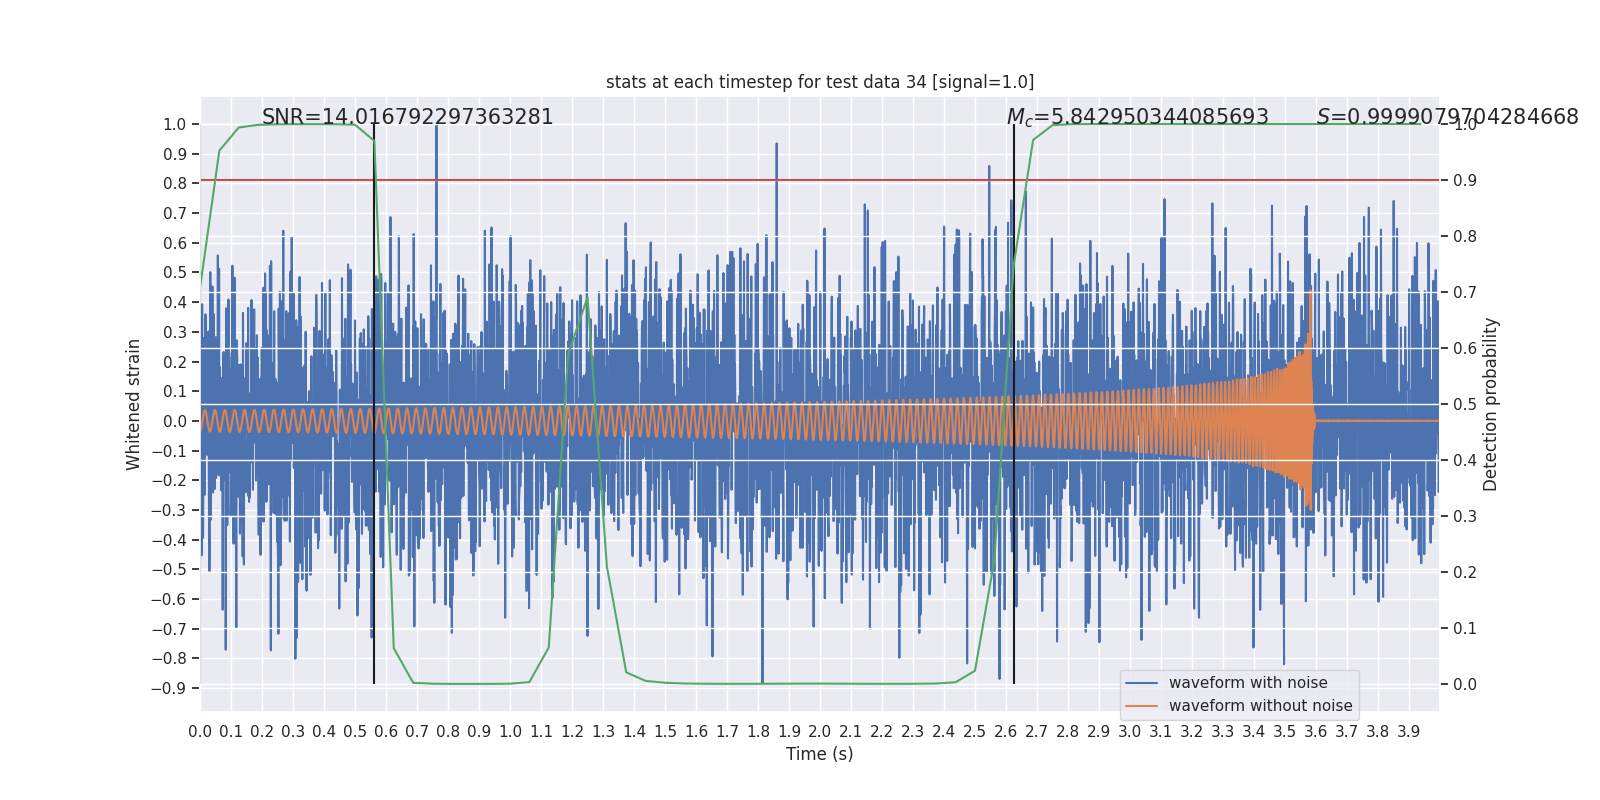Viewport: 1600px width, 800px height.
Task: Click the 'Time (s)' x-axis label
Action: tap(819, 754)
